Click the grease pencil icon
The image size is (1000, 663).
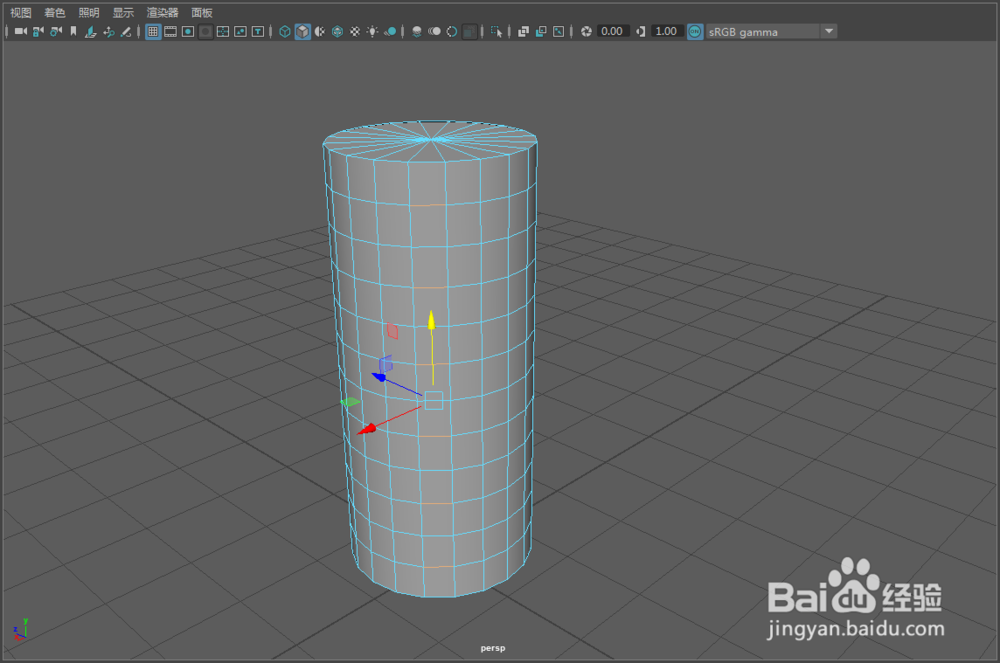pyautogui.click(x=126, y=31)
